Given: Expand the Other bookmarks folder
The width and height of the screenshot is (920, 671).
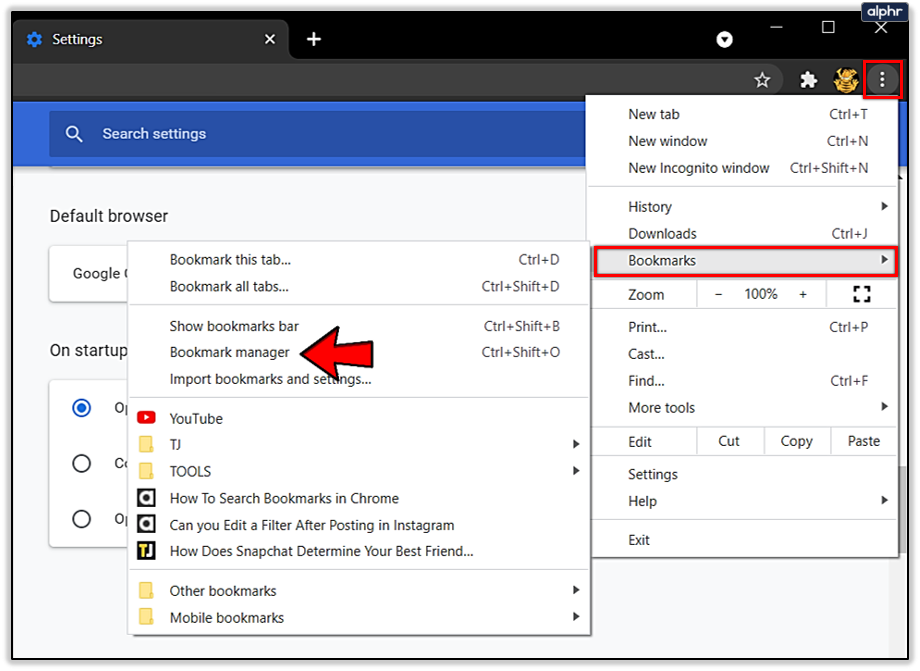Looking at the screenshot, I should tap(222, 590).
